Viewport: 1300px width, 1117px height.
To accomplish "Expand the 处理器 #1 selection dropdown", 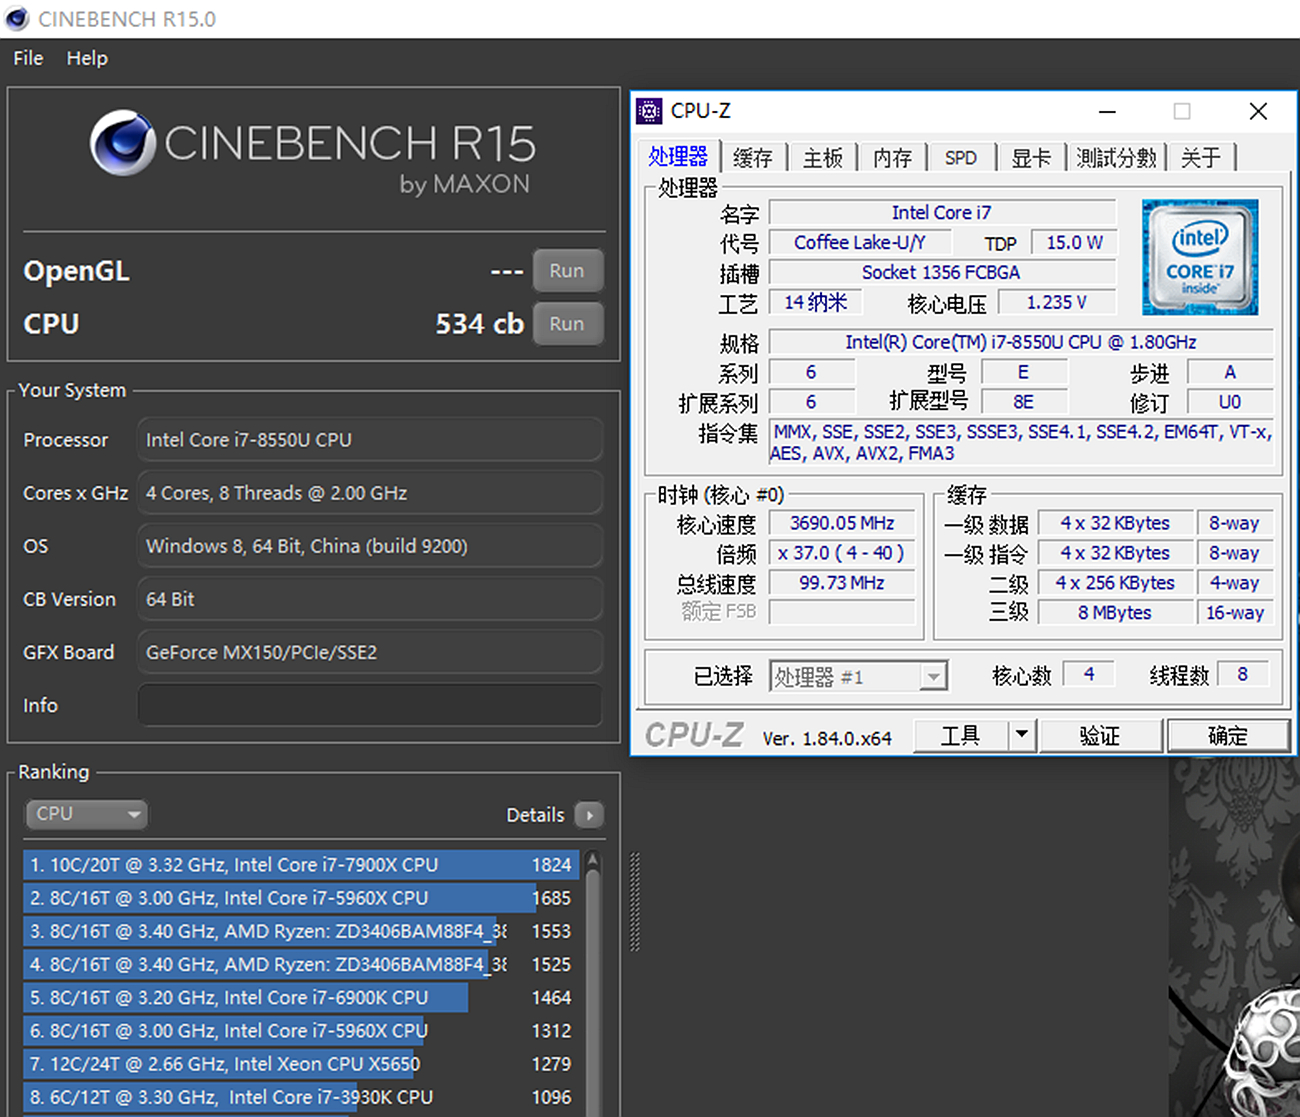I will click(931, 677).
